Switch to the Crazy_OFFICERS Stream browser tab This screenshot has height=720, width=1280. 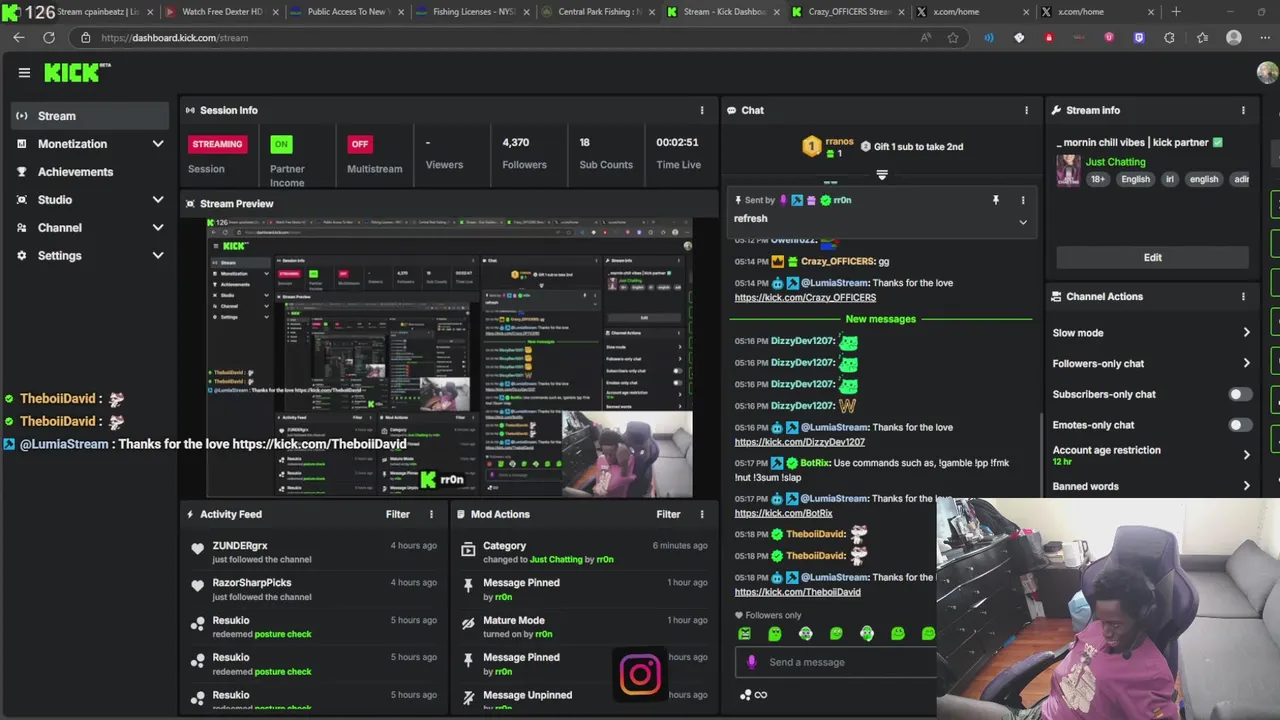pyautogui.click(x=848, y=12)
